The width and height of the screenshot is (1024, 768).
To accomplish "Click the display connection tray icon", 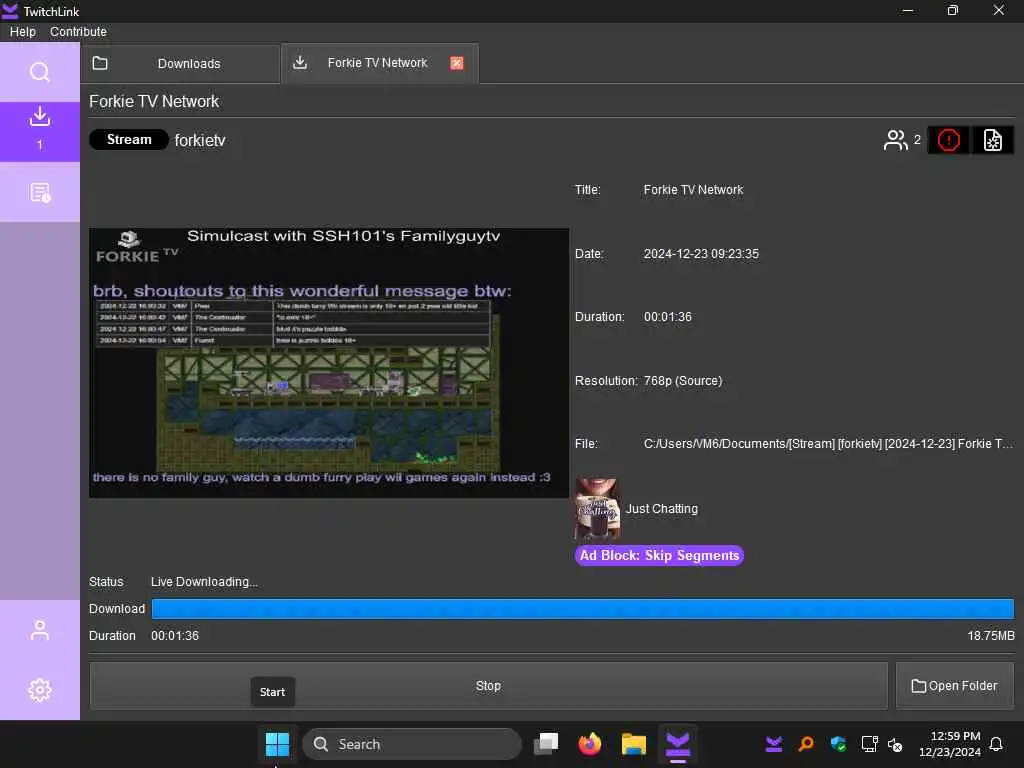I will pyautogui.click(x=869, y=744).
